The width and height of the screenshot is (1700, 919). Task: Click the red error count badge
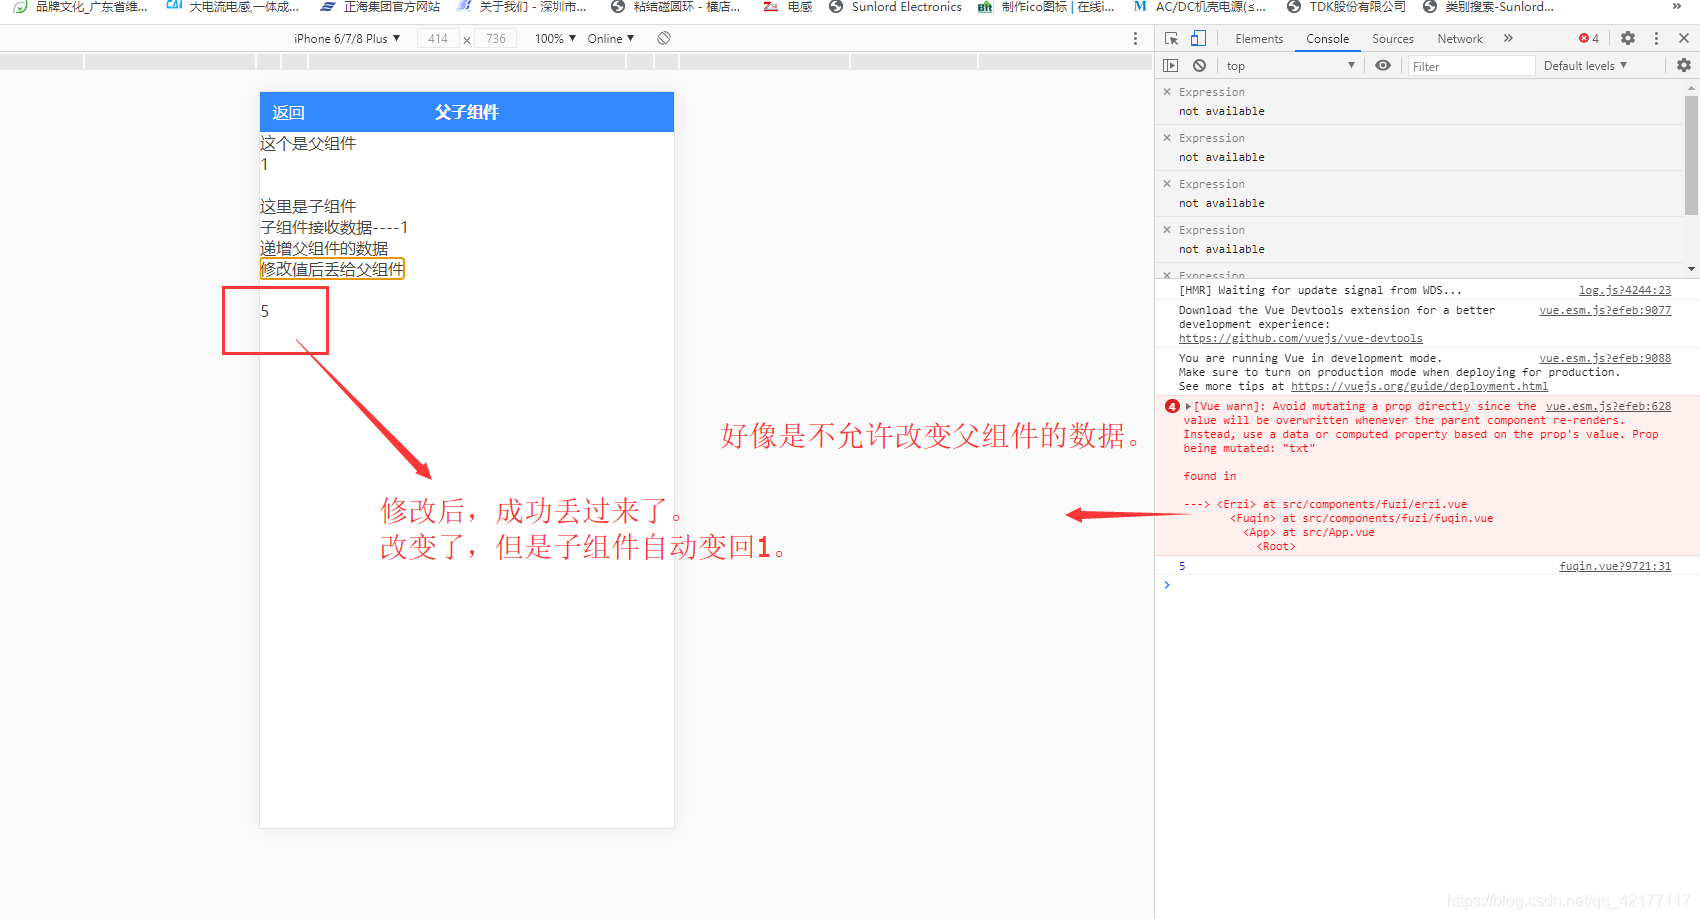pyautogui.click(x=1589, y=38)
